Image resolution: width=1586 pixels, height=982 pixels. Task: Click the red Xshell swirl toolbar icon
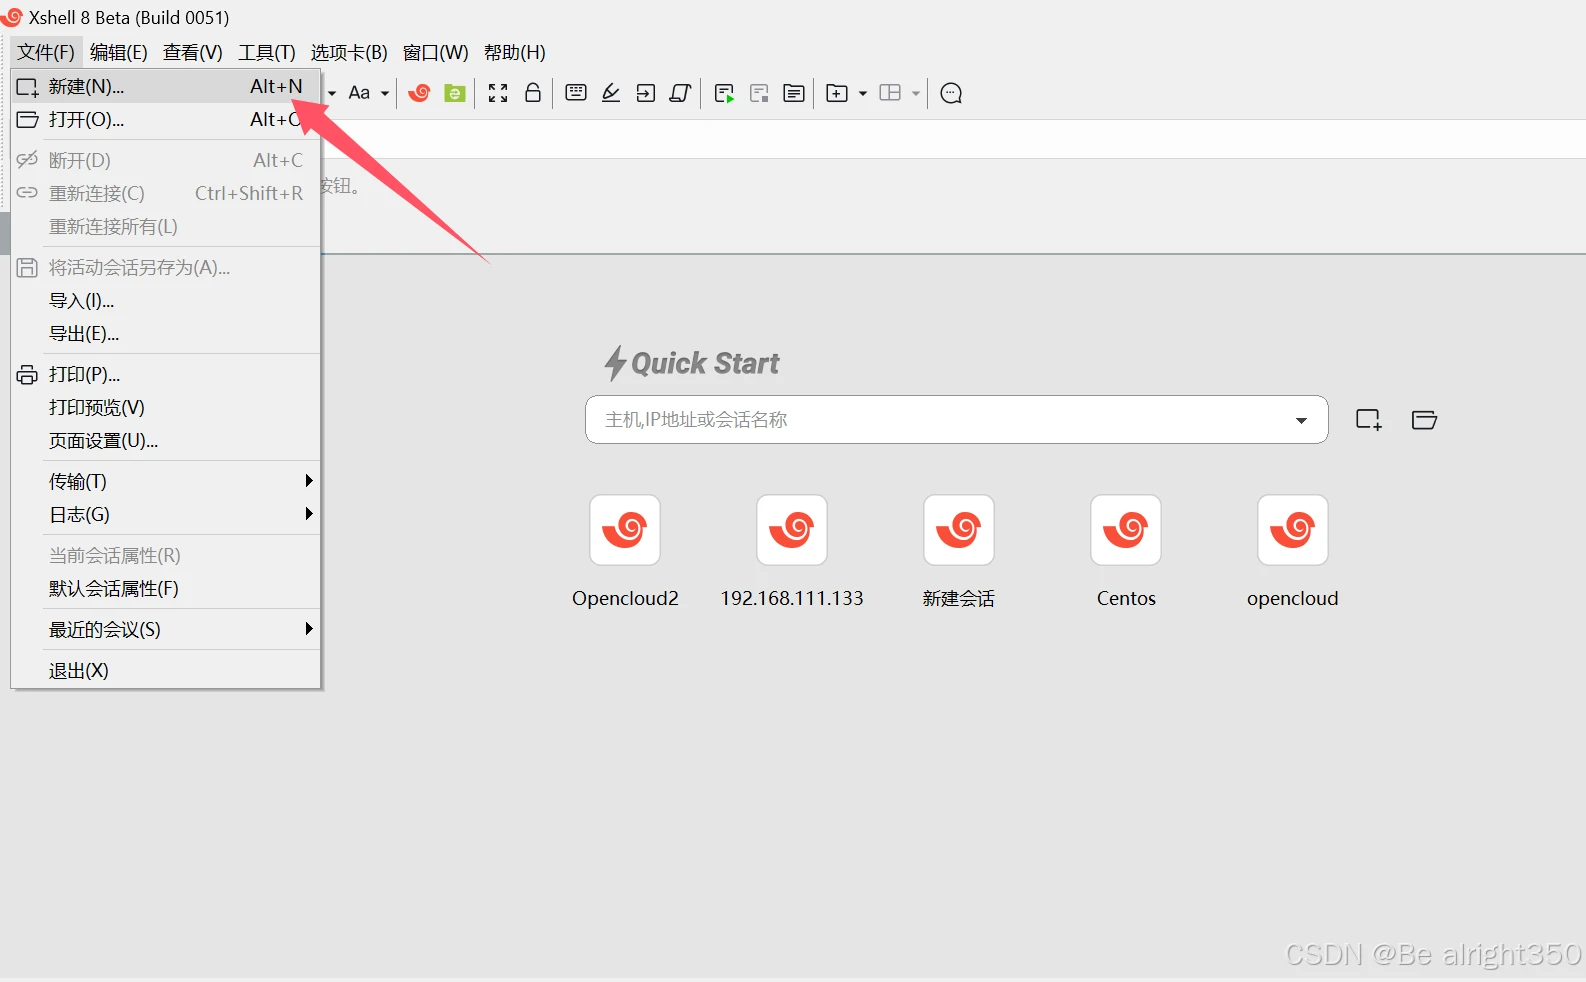pyautogui.click(x=419, y=93)
